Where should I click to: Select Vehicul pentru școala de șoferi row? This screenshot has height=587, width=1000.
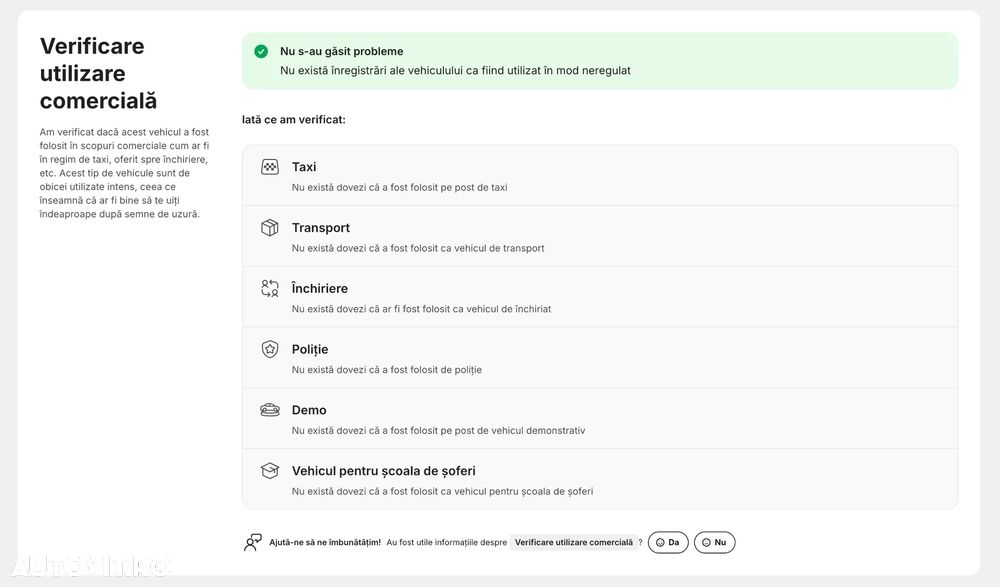[x=599, y=479]
